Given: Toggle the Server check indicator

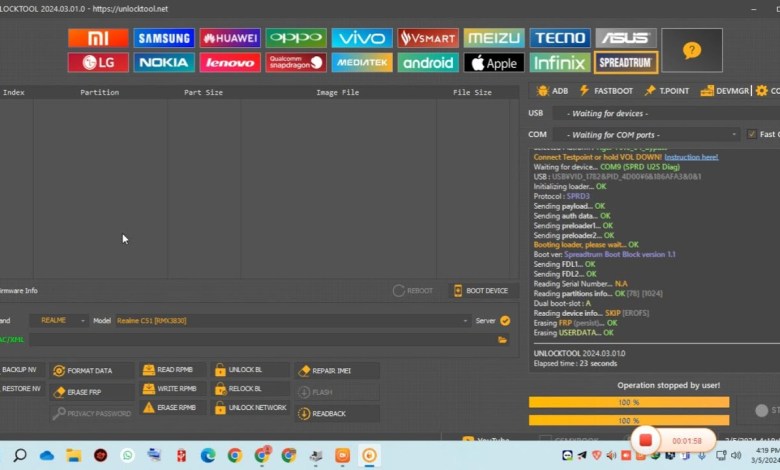Looking at the screenshot, I should 505,321.
